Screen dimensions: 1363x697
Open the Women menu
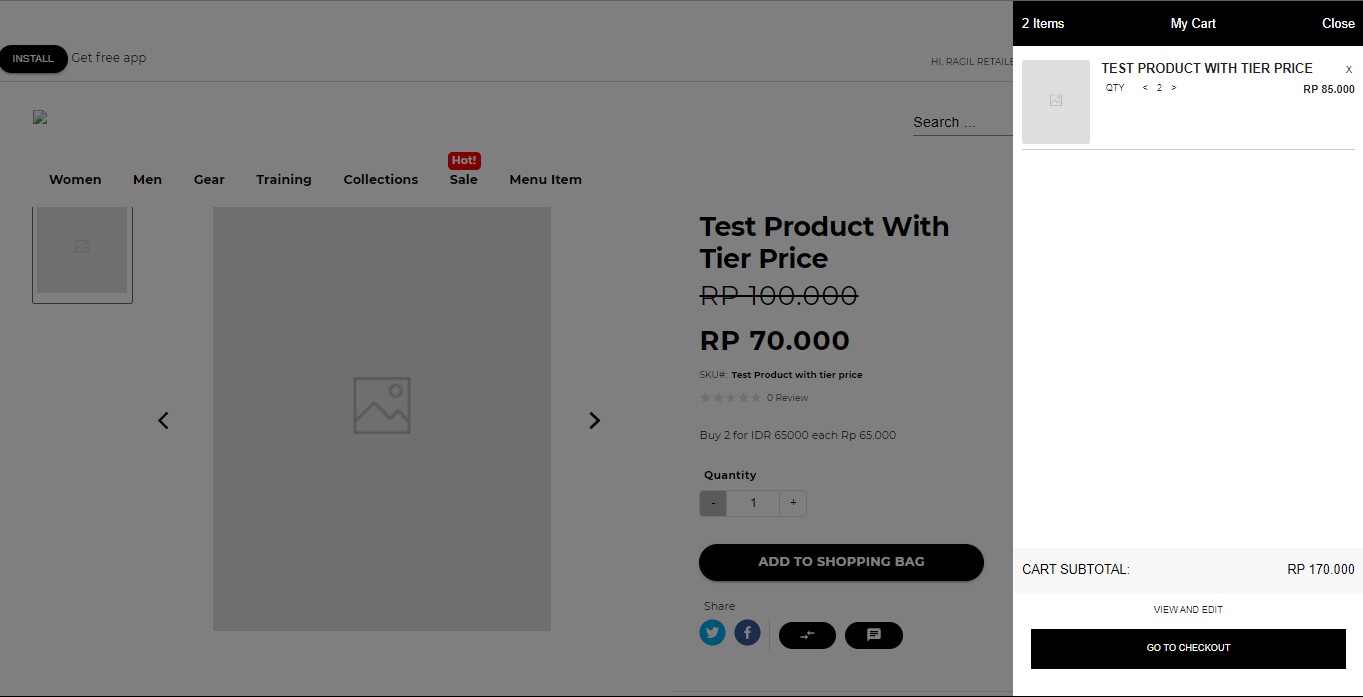click(x=75, y=179)
